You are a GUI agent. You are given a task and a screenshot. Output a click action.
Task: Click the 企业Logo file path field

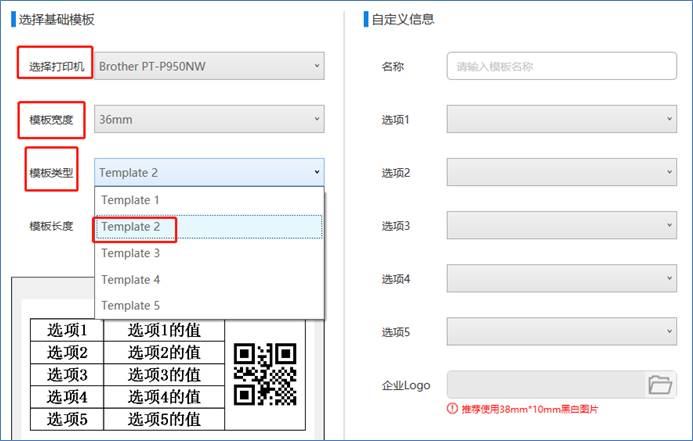546,384
